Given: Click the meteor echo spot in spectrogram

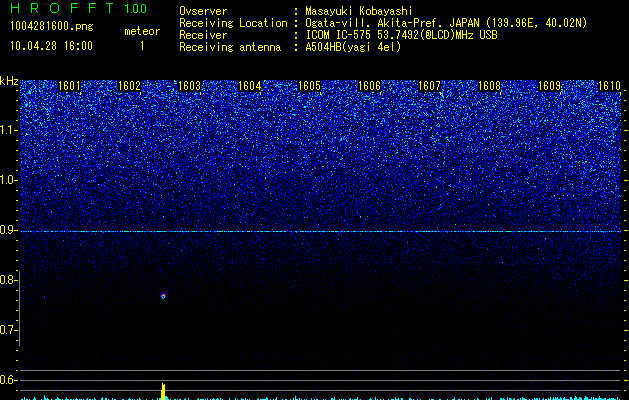Looking at the screenshot, I should (163, 296).
